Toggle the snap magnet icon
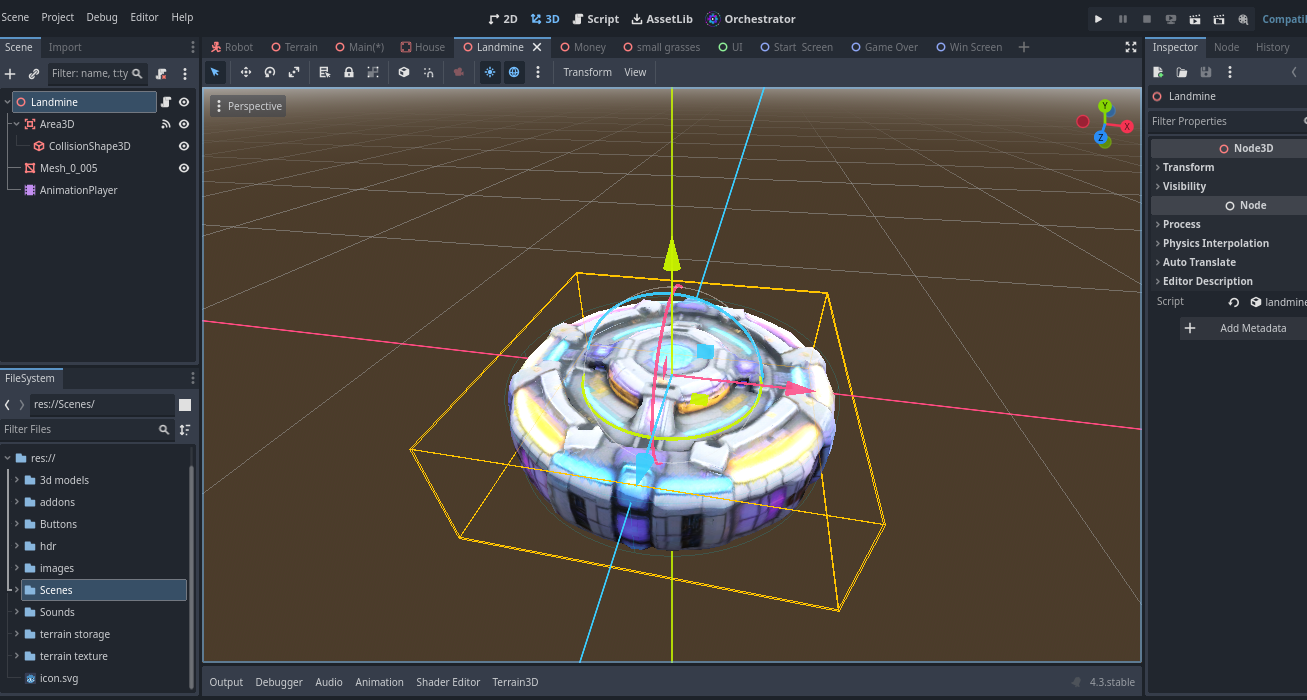Image resolution: width=1307 pixels, height=700 pixels. (428, 72)
